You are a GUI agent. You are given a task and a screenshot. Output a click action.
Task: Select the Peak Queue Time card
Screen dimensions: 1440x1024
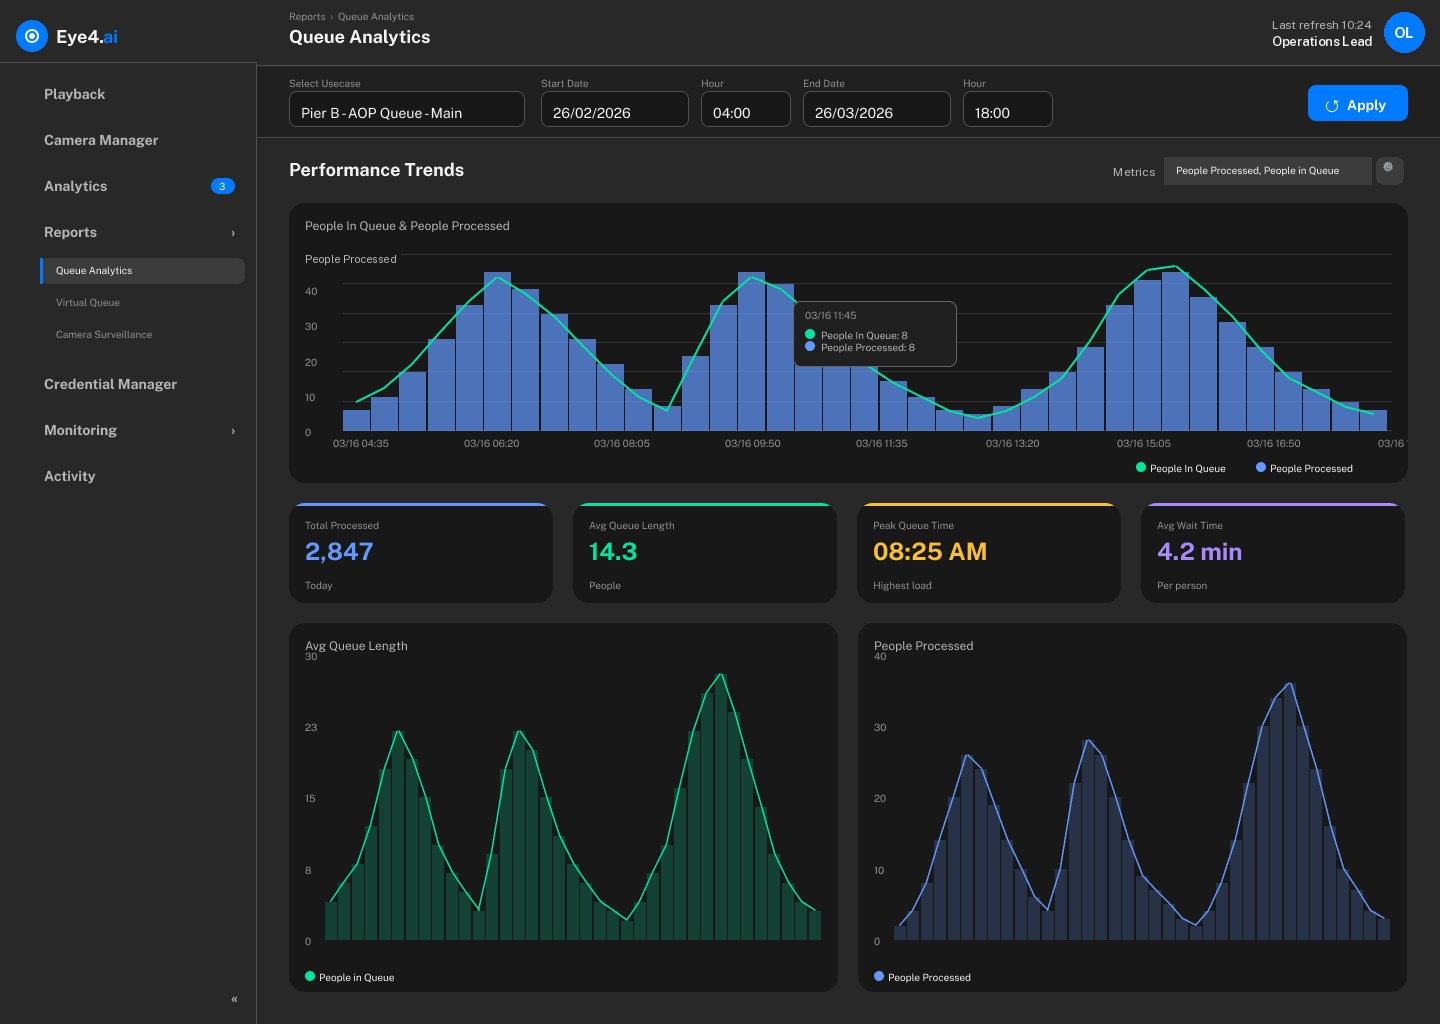click(989, 553)
